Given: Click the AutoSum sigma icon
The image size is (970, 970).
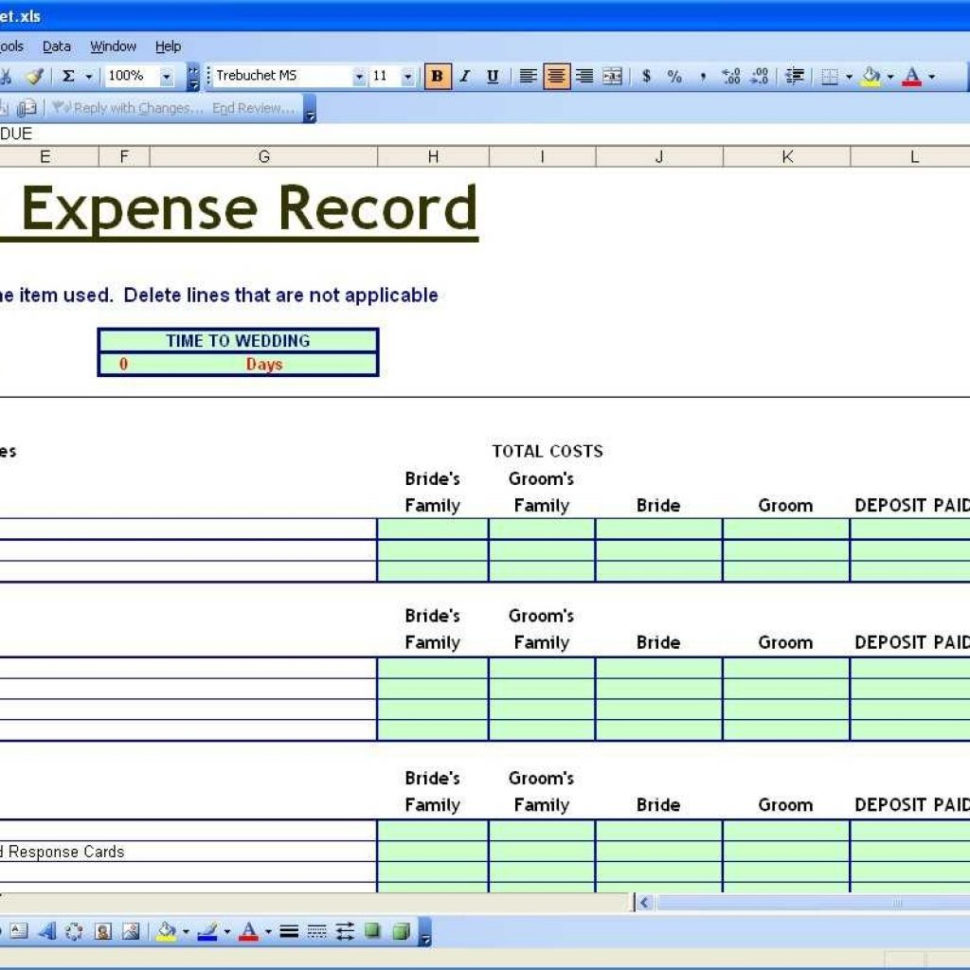Looking at the screenshot, I should [x=68, y=76].
